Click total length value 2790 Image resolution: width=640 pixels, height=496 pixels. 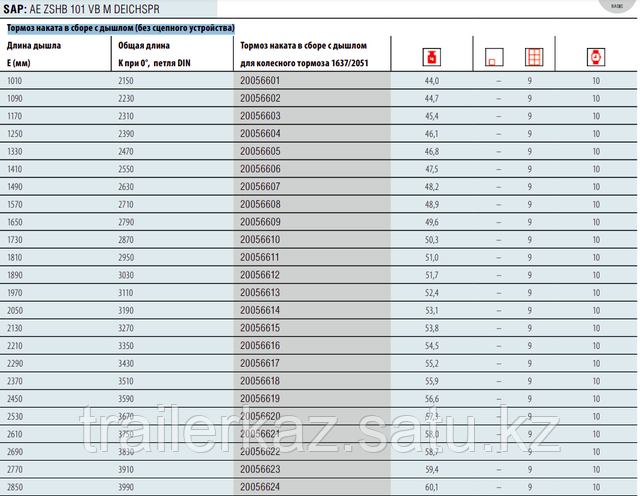pos(126,222)
